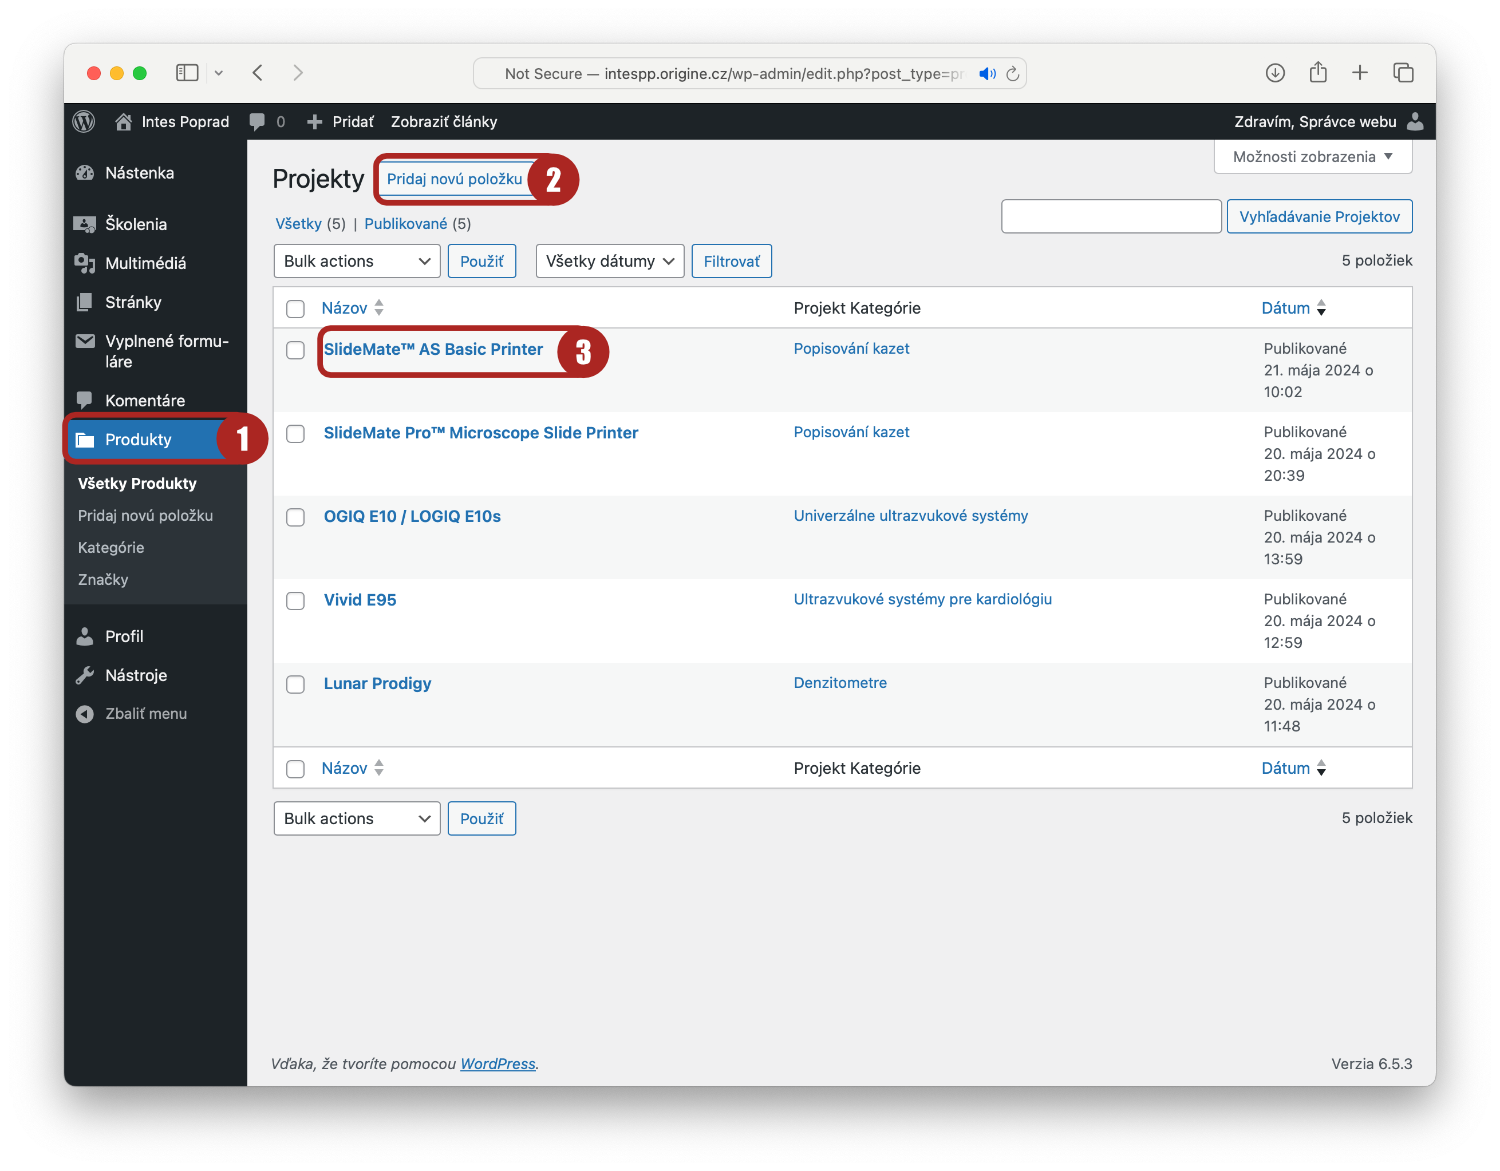This screenshot has width=1500, height=1171.
Task: Collapse menu using Zbaliť menu arrow icon
Action: [85, 714]
